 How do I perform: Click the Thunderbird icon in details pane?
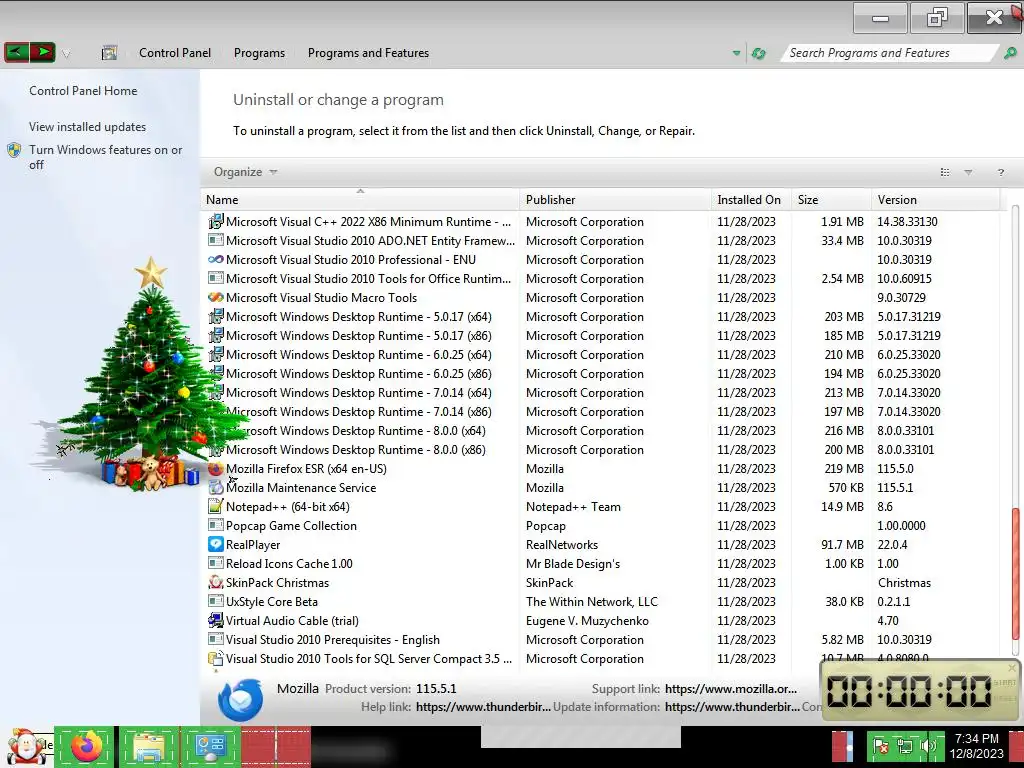(240, 699)
